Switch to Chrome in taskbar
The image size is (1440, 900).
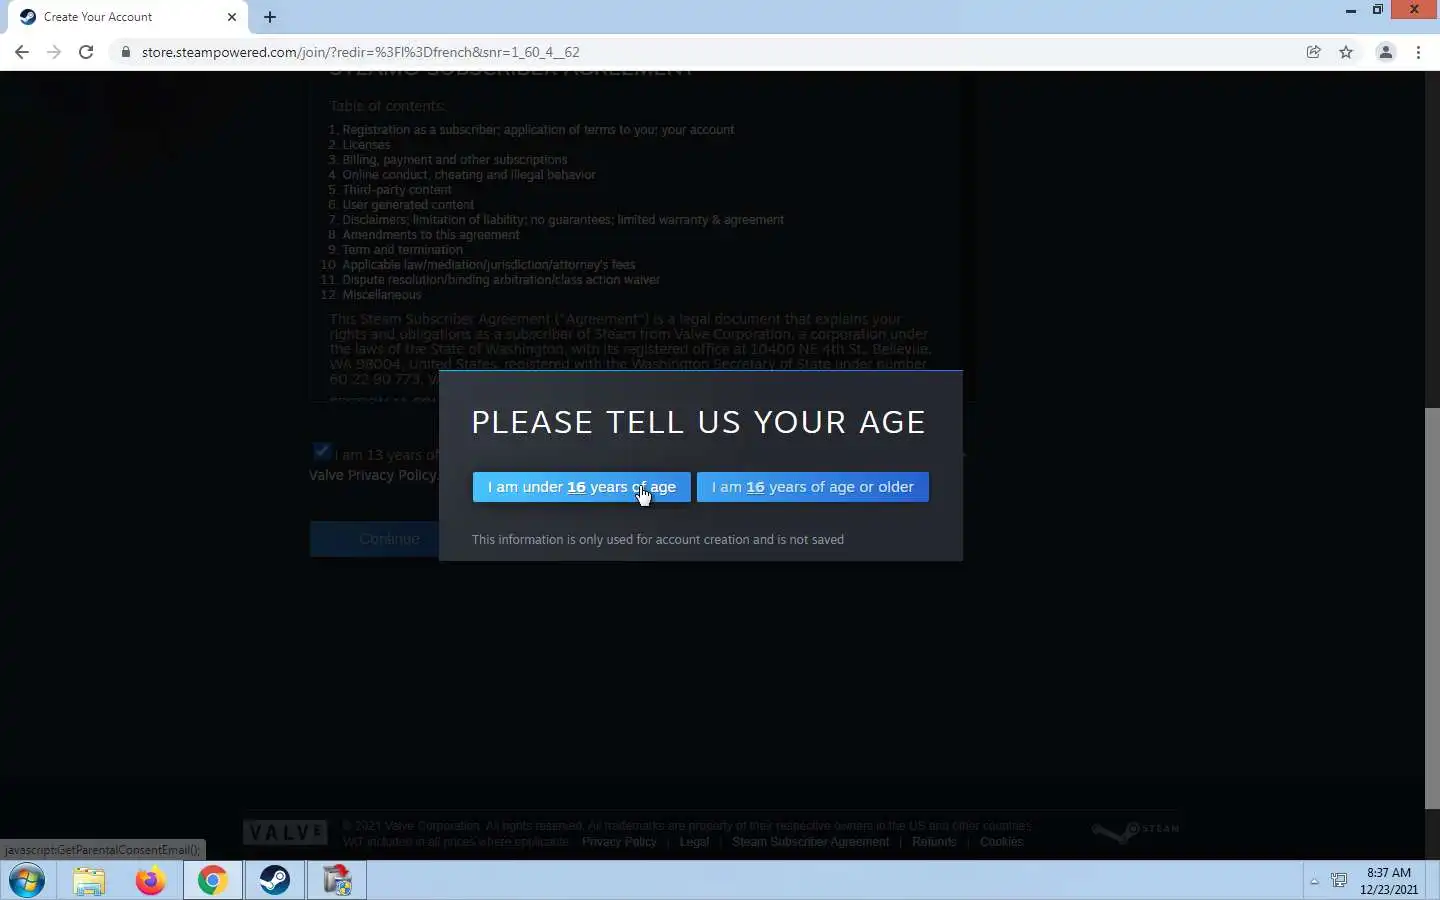pyautogui.click(x=212, y=881)
